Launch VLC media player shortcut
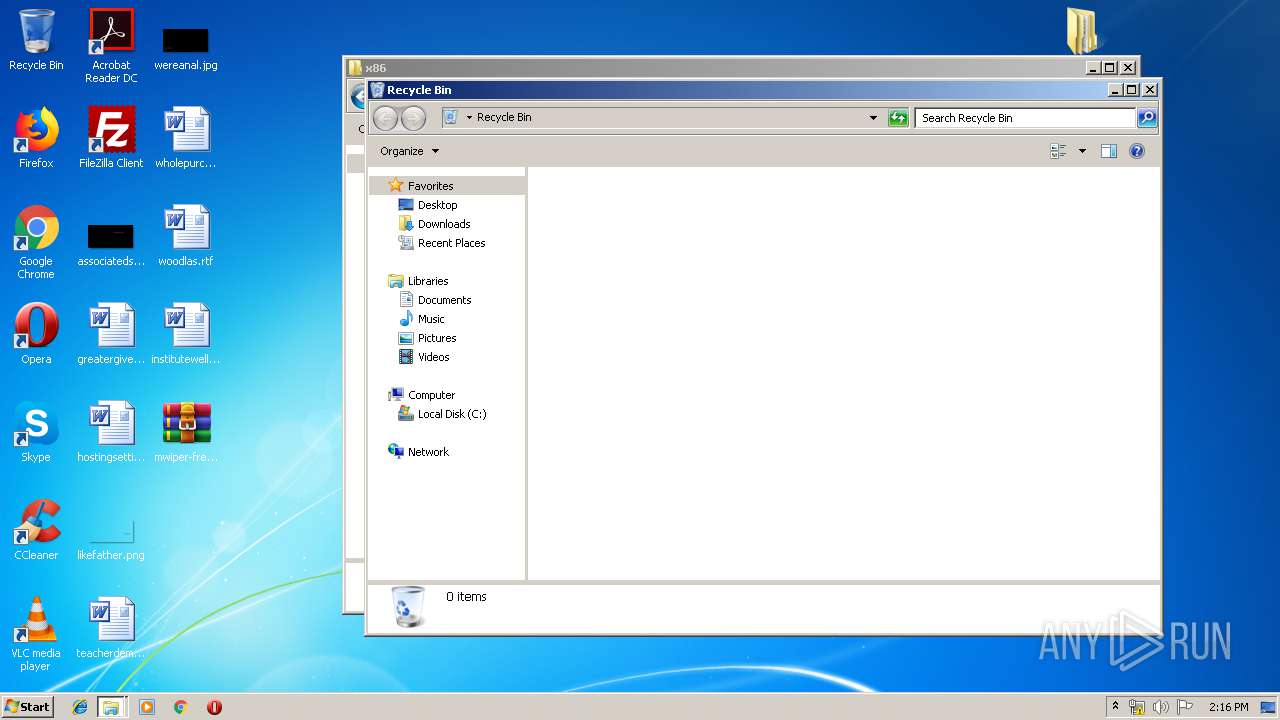The height and width of the screenshot is (720, 1280). (x=36, y=634)
